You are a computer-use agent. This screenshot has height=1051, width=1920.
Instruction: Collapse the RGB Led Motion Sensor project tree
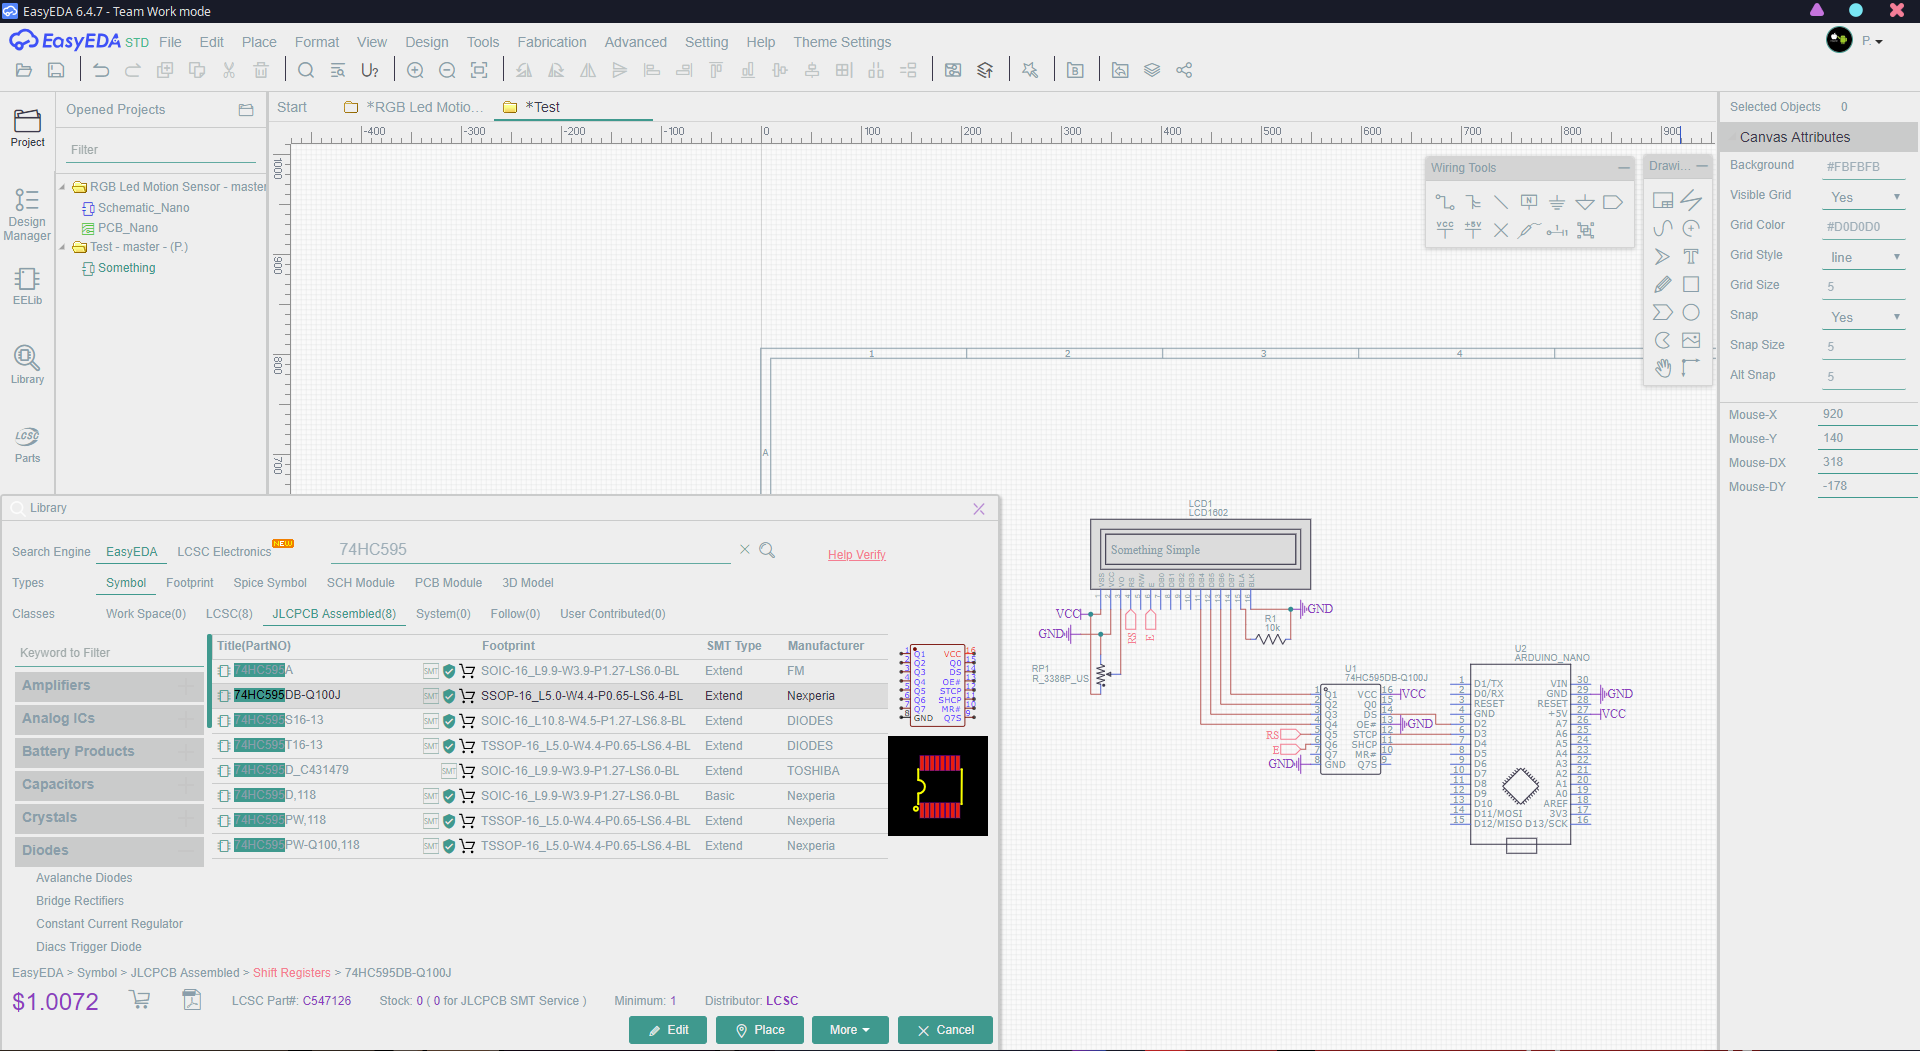[62, 187]
